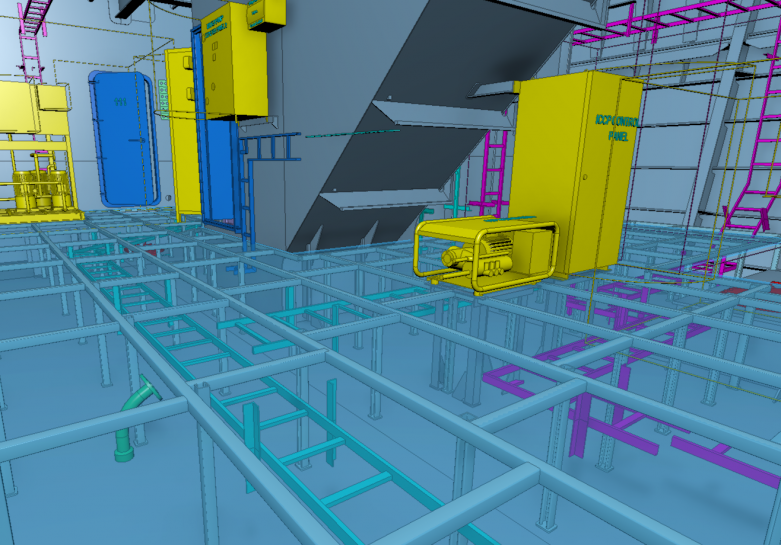Click the yellow cylinders on the left skid

(40, 191)
